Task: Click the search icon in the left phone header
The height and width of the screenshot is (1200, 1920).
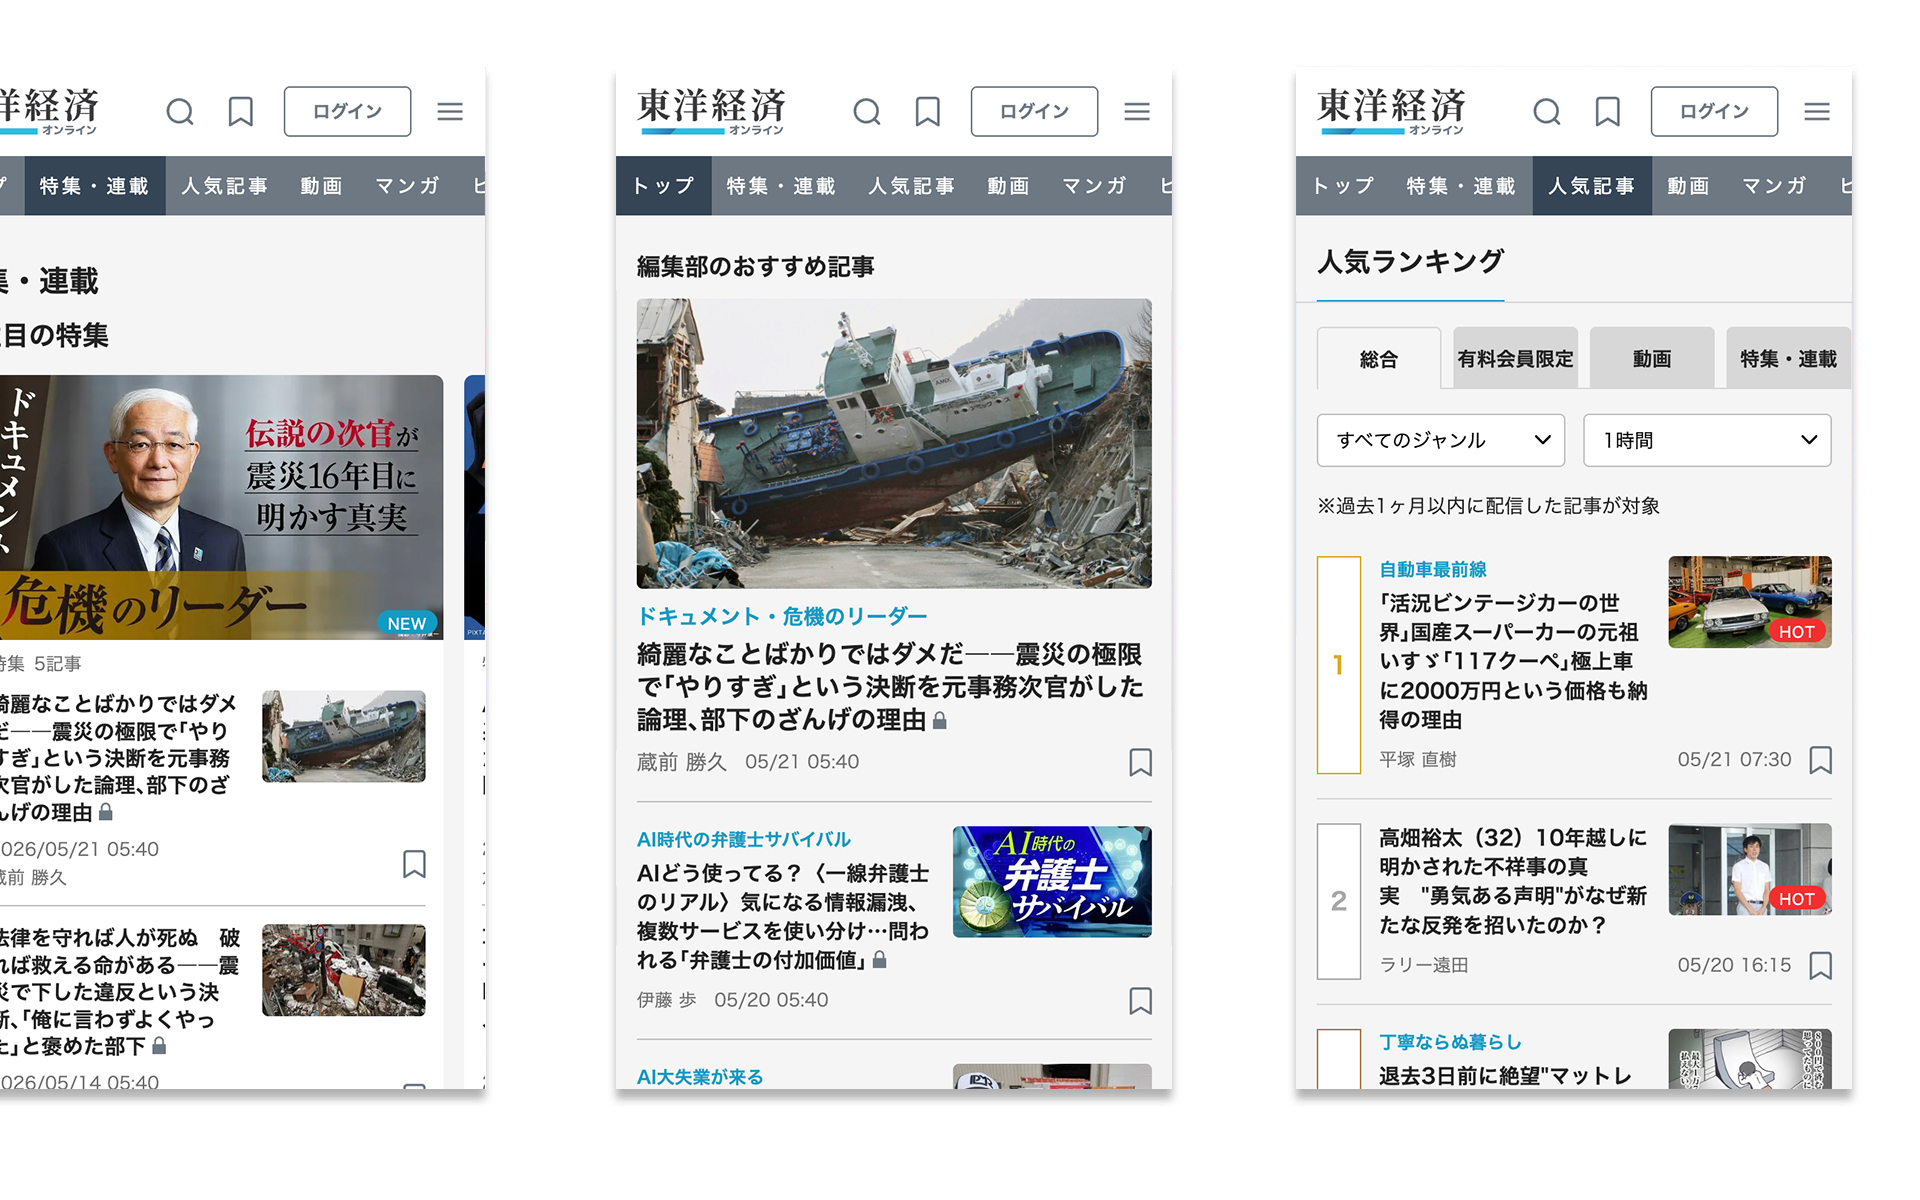Action: 180,111
